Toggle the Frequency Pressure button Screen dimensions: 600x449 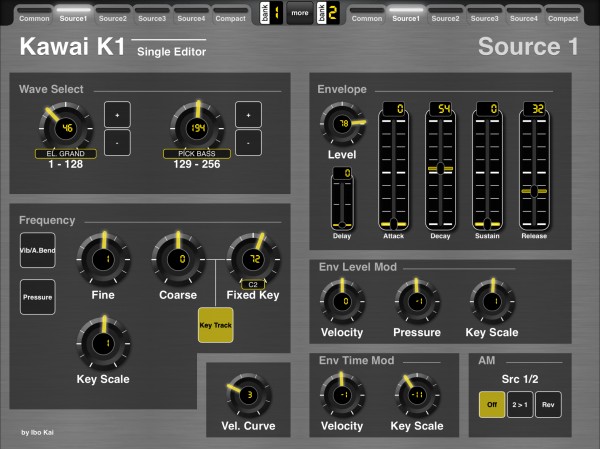[38, 297]
